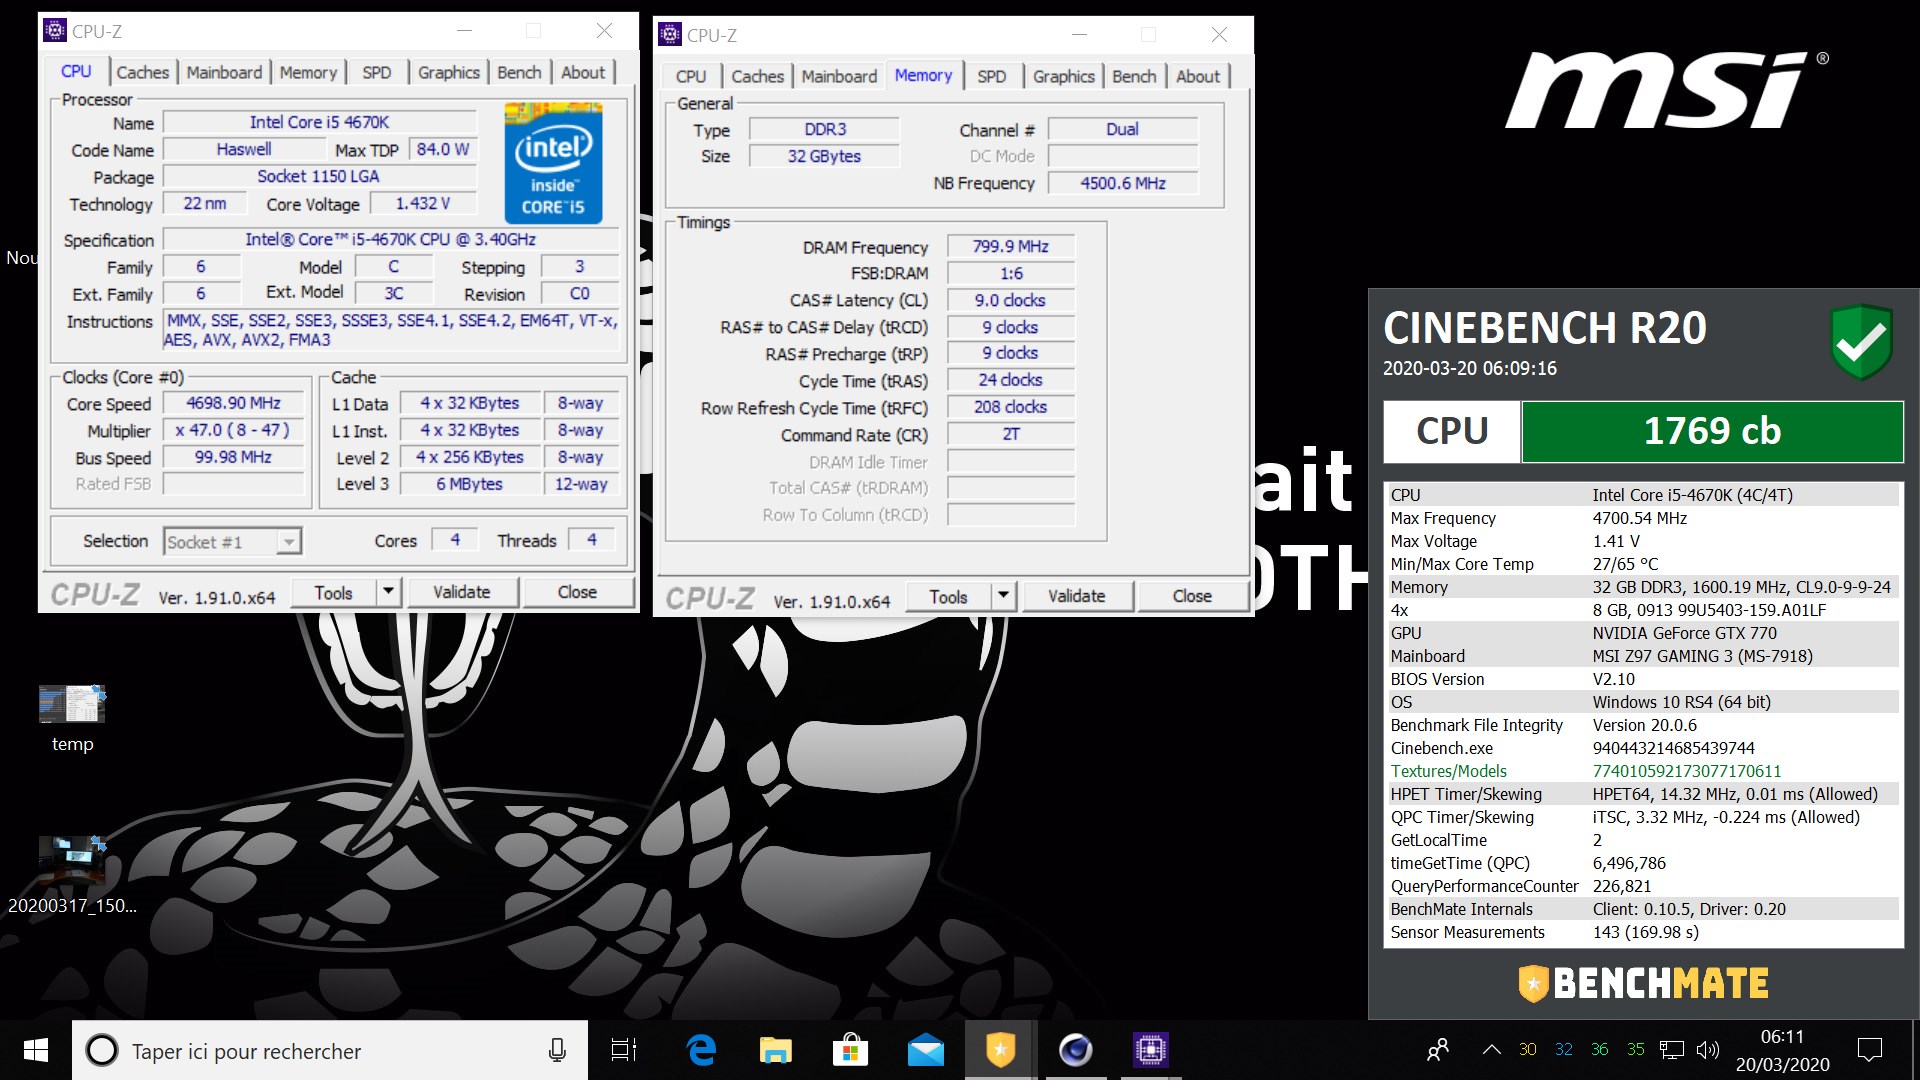Screen dimensions: 1920x1080
Task: Click the temp desktop shortcut icon
Action: click(x=72, y=705)
